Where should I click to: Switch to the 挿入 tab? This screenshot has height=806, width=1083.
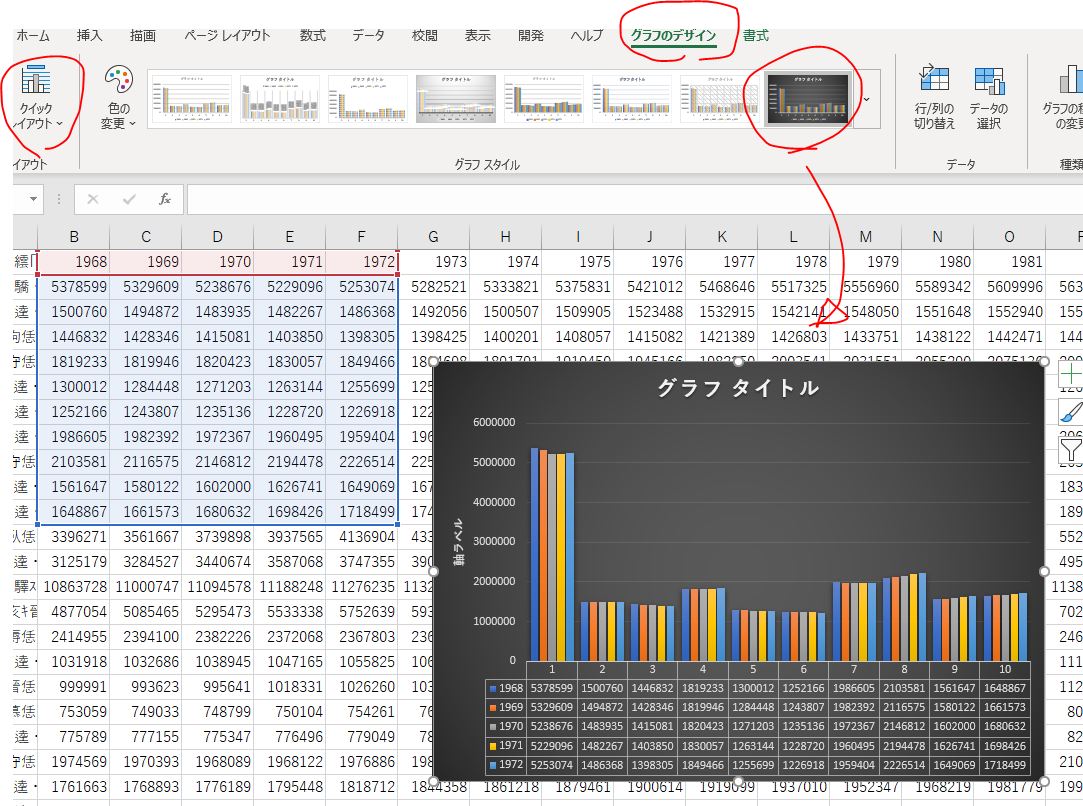[90, 35]
